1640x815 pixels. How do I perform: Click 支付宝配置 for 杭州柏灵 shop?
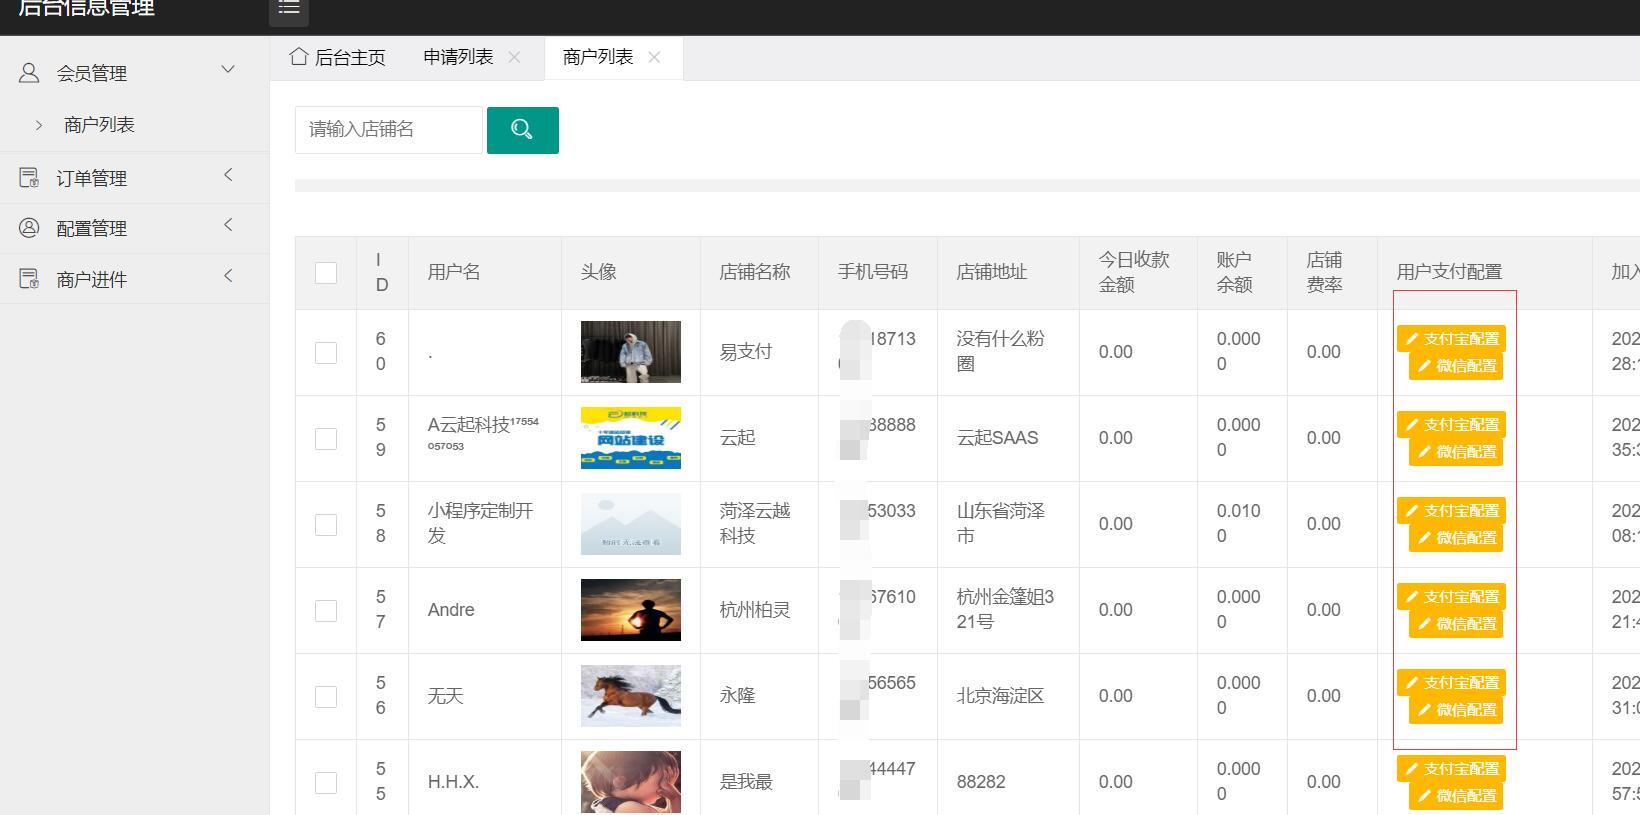click(x=1451, y=597)
